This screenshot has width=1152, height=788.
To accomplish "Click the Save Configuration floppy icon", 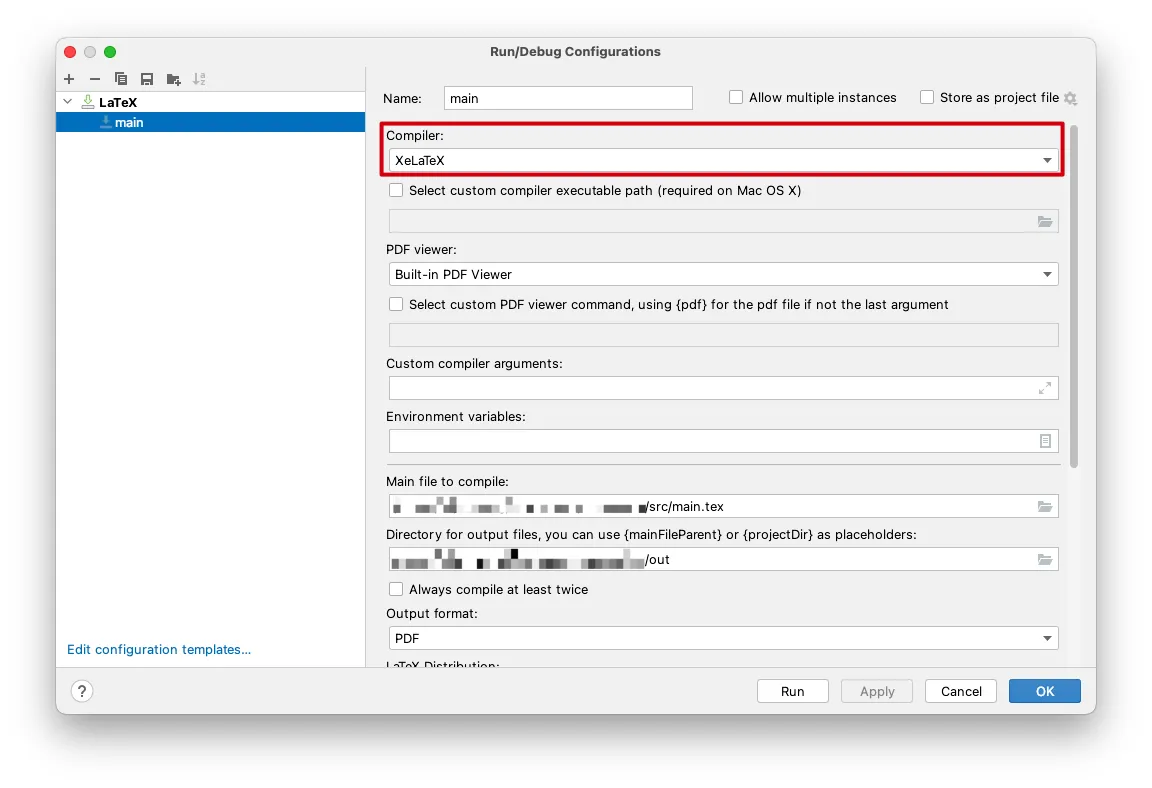I will click(x=147, y=79).
